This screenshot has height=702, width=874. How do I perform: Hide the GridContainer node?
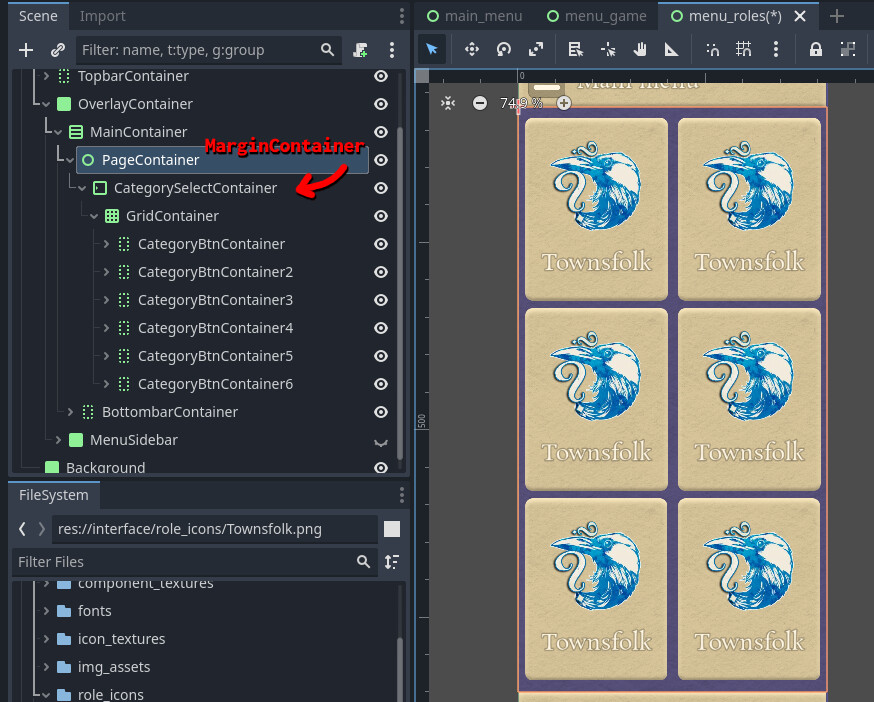click(381, 216)
